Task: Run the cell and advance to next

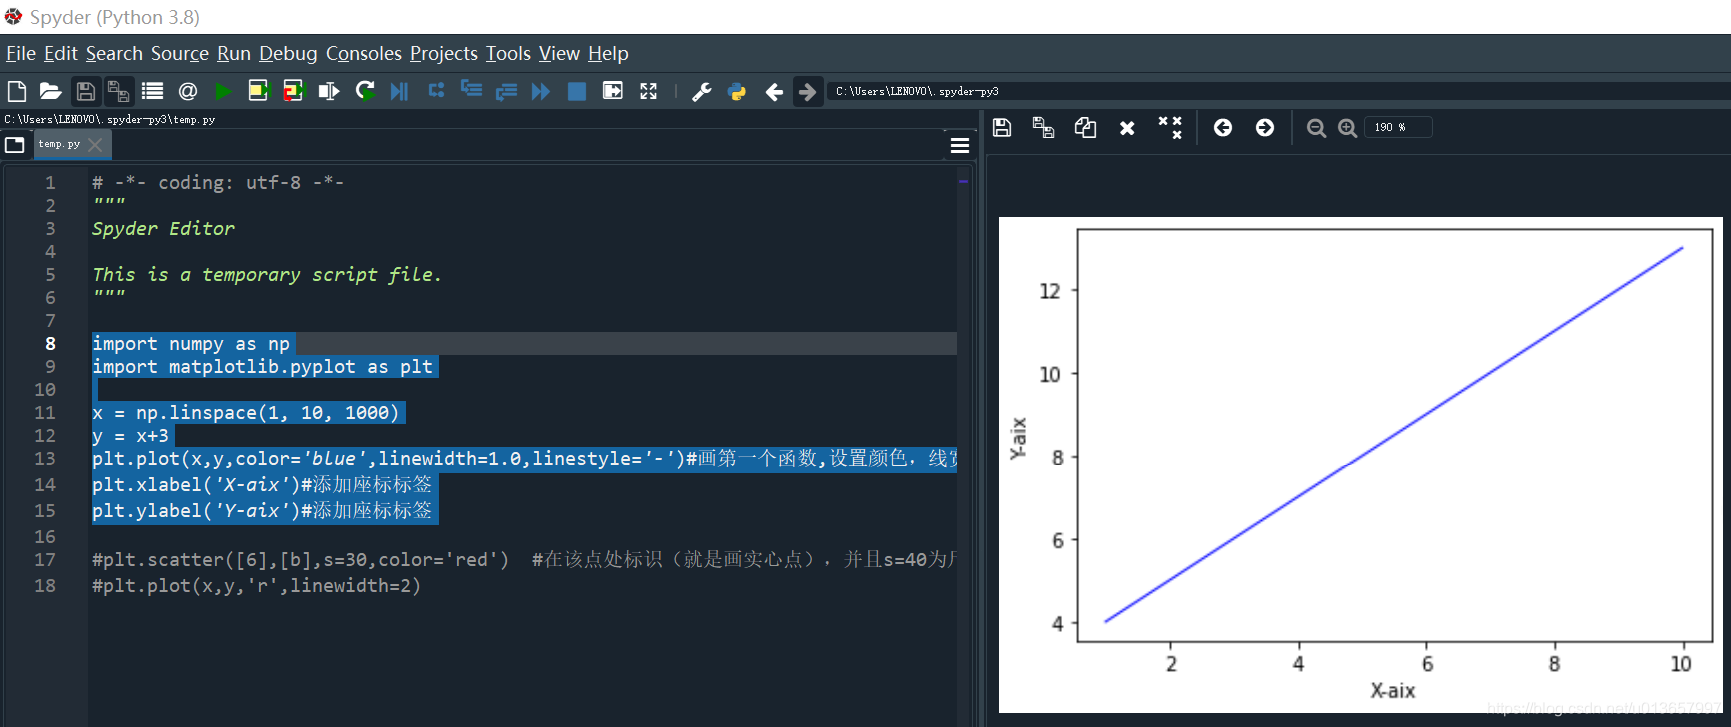Action: pyautogui.click(x=293, y=91)
